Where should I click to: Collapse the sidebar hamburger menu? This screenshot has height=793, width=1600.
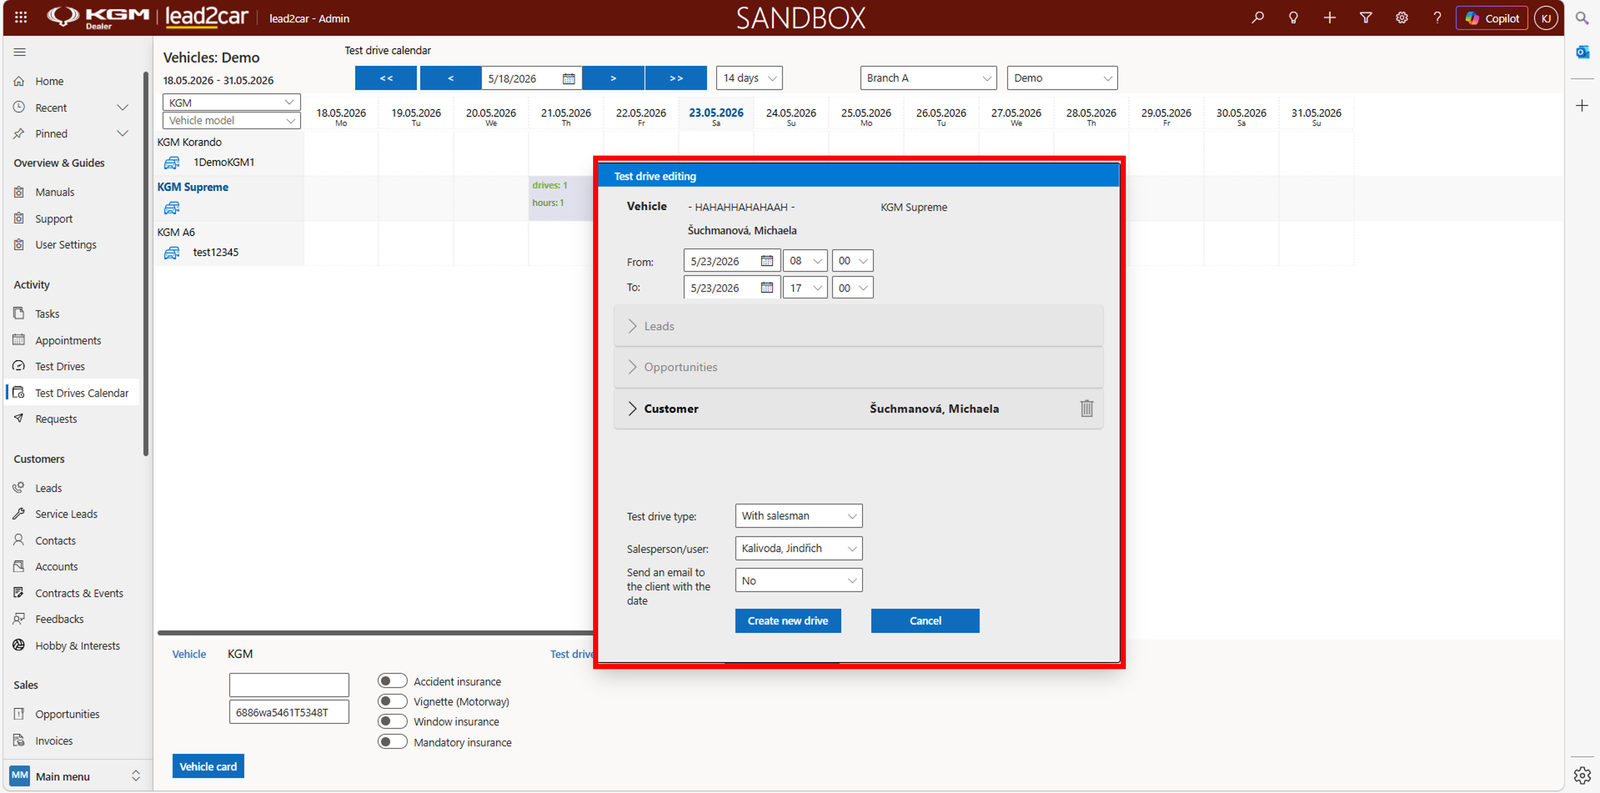pos(20,52)
